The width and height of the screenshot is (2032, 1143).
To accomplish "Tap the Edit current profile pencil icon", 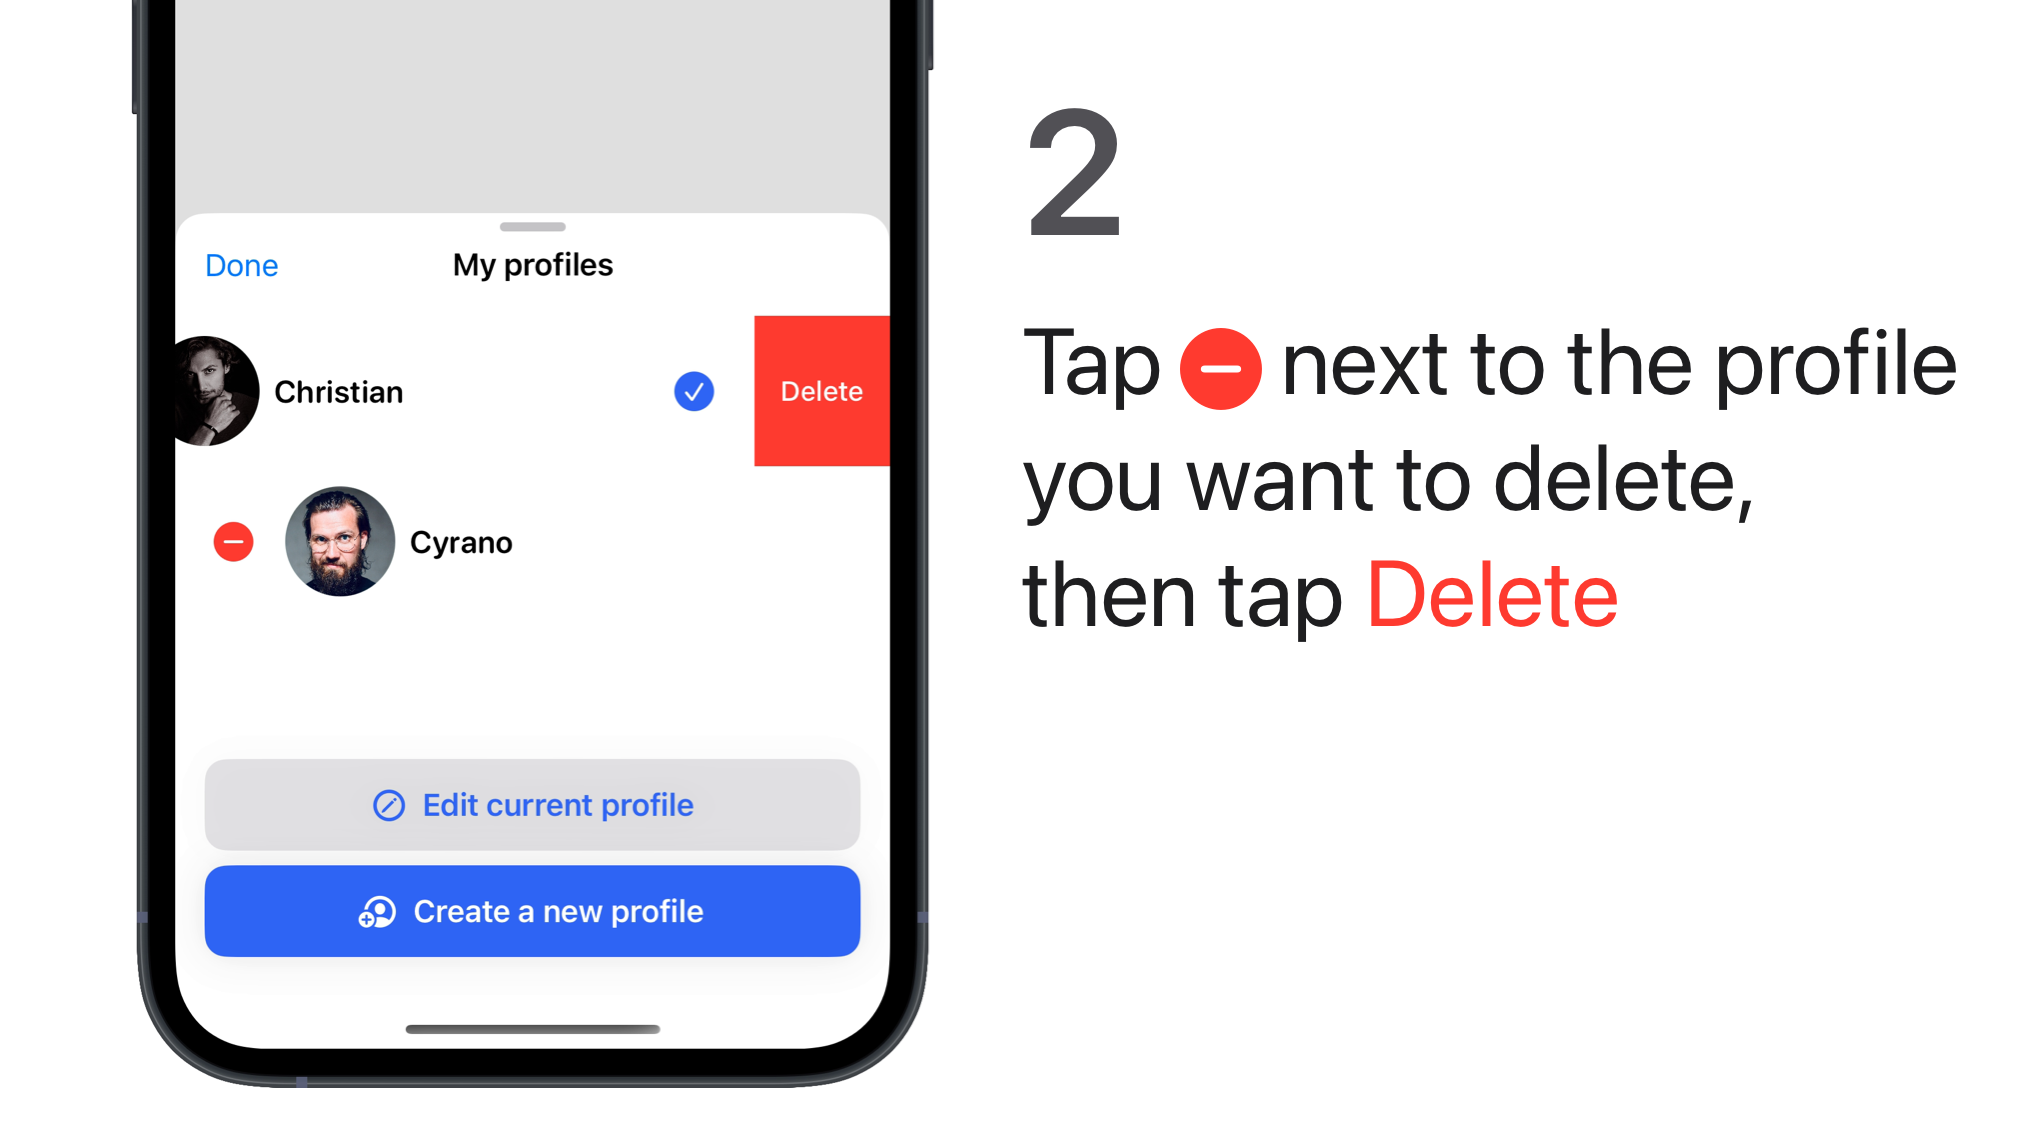I will (x=388, y=805).
